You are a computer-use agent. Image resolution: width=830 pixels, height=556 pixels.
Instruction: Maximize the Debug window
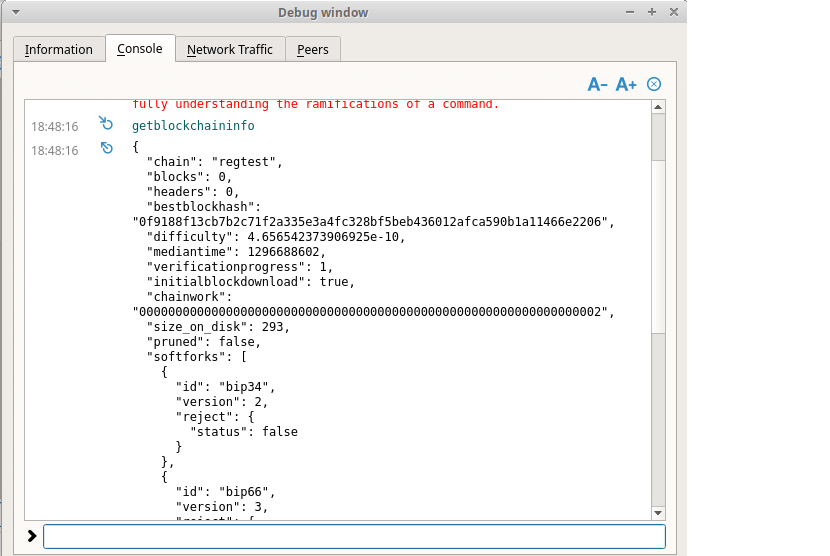point(652,12)
